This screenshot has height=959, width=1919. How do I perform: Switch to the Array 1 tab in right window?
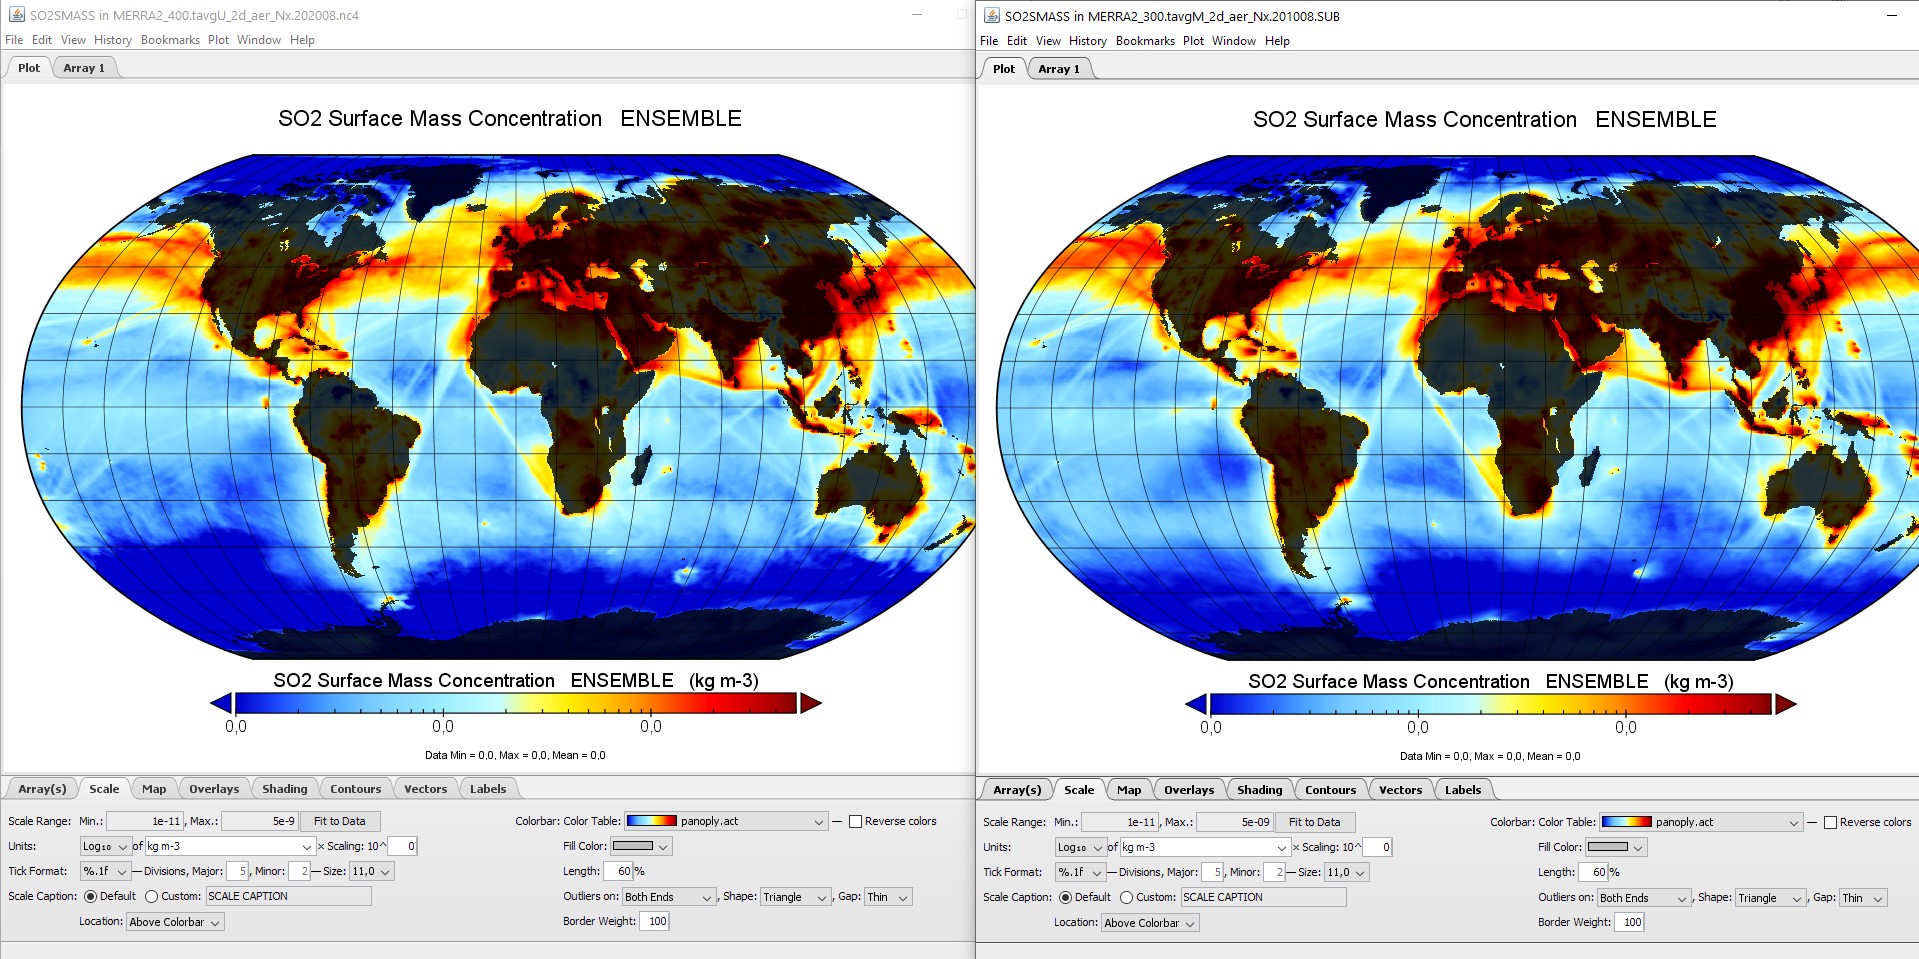[1058, 69]
